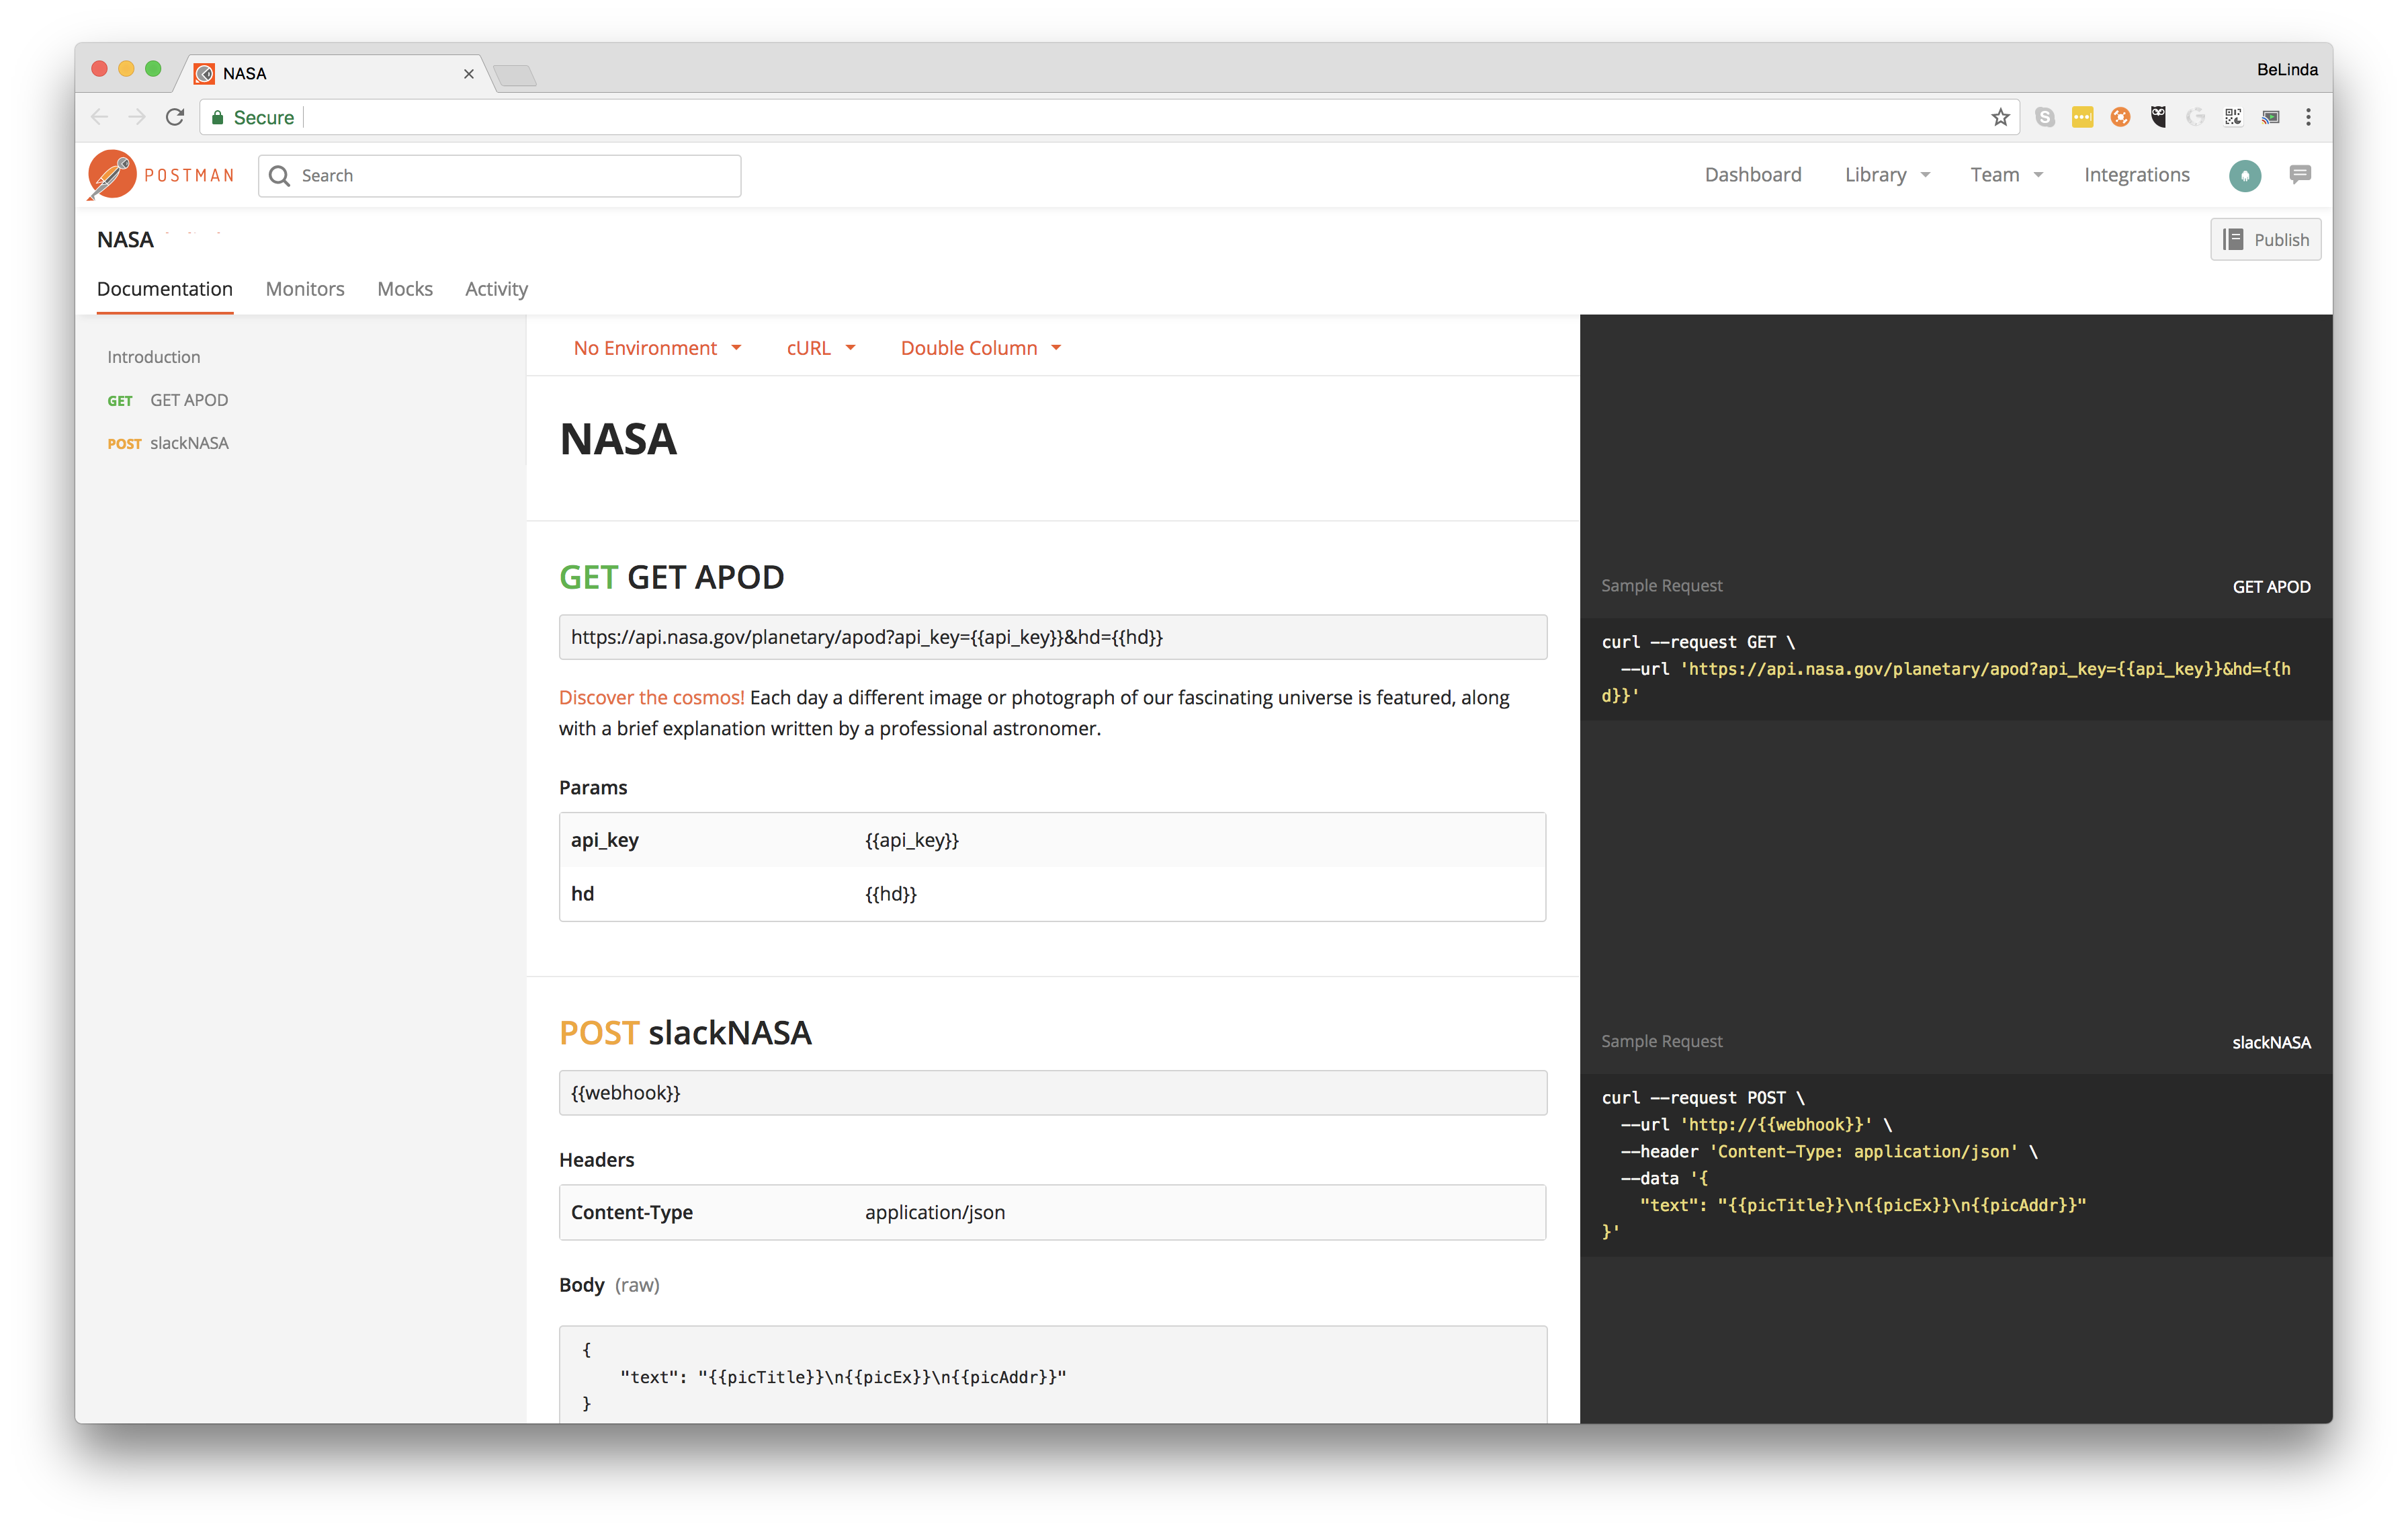Click the Skype extension icon
The image size is (2408, 1531).
click(x=2045, y=117)
